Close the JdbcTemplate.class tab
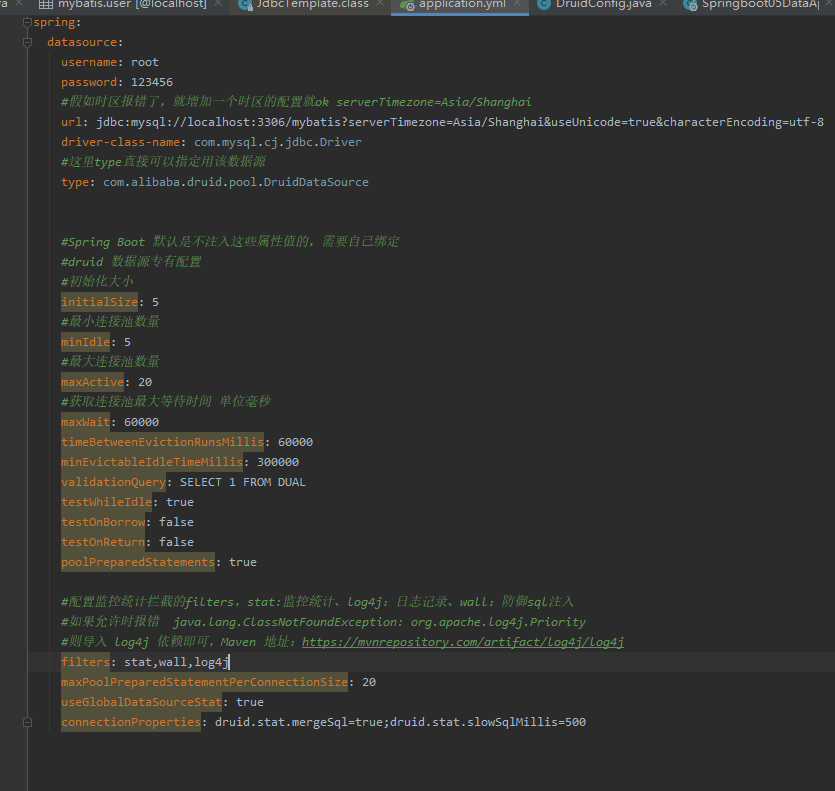The height and width of the screenshot is (791, 835). [380, 5]
